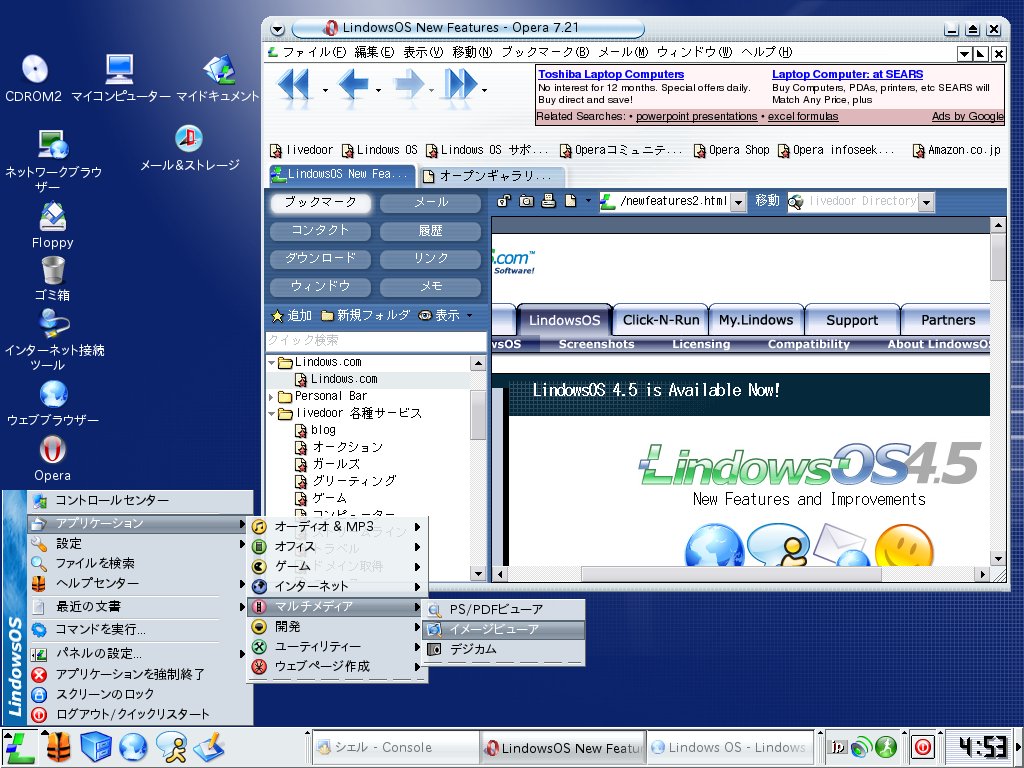This screenshot has height=768, width=1024.
Task: Click the web page vertical scrollbar
Action: pos(997,392)
